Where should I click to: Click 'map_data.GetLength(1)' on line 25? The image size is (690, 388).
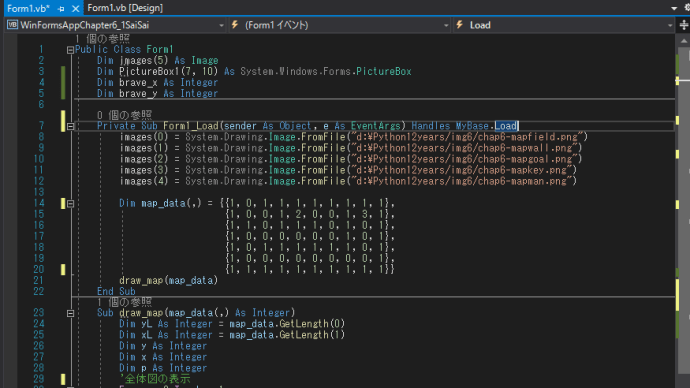(287, 335)
